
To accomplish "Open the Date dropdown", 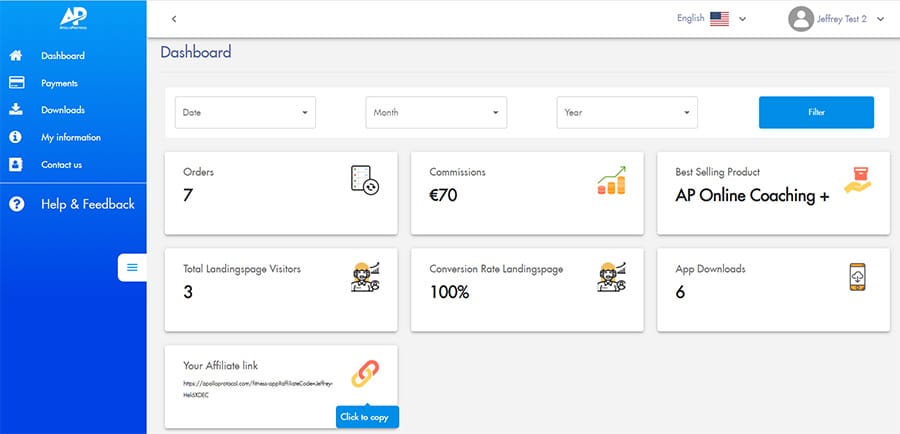I will [x=245, y=113].
